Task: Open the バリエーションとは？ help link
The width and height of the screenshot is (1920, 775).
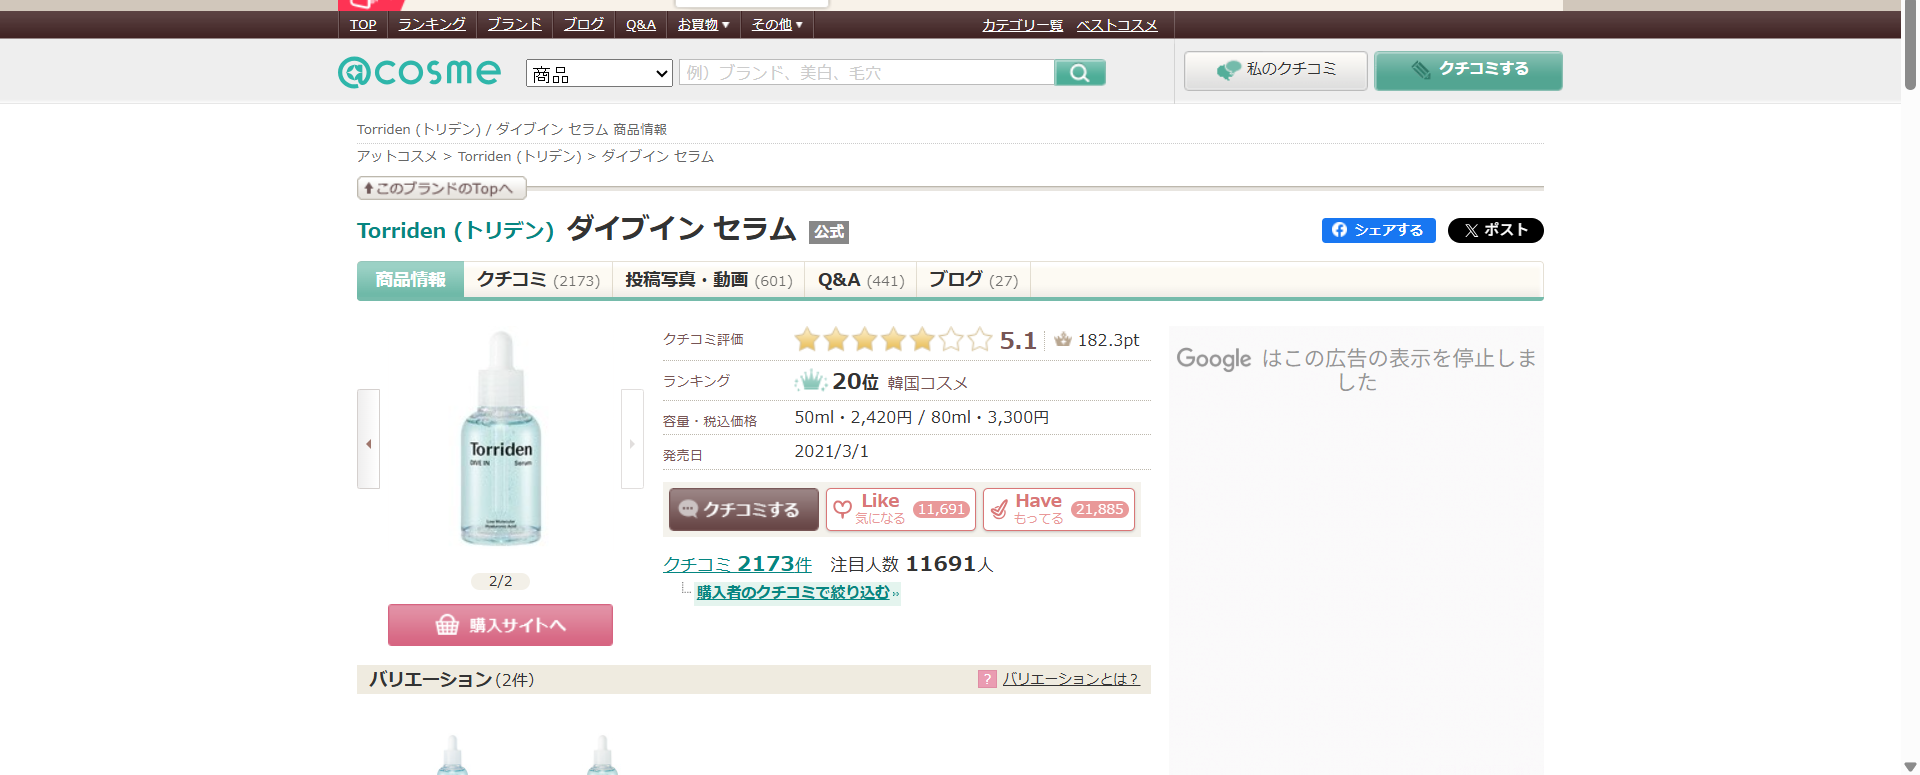Action: tap(1071, 679)
